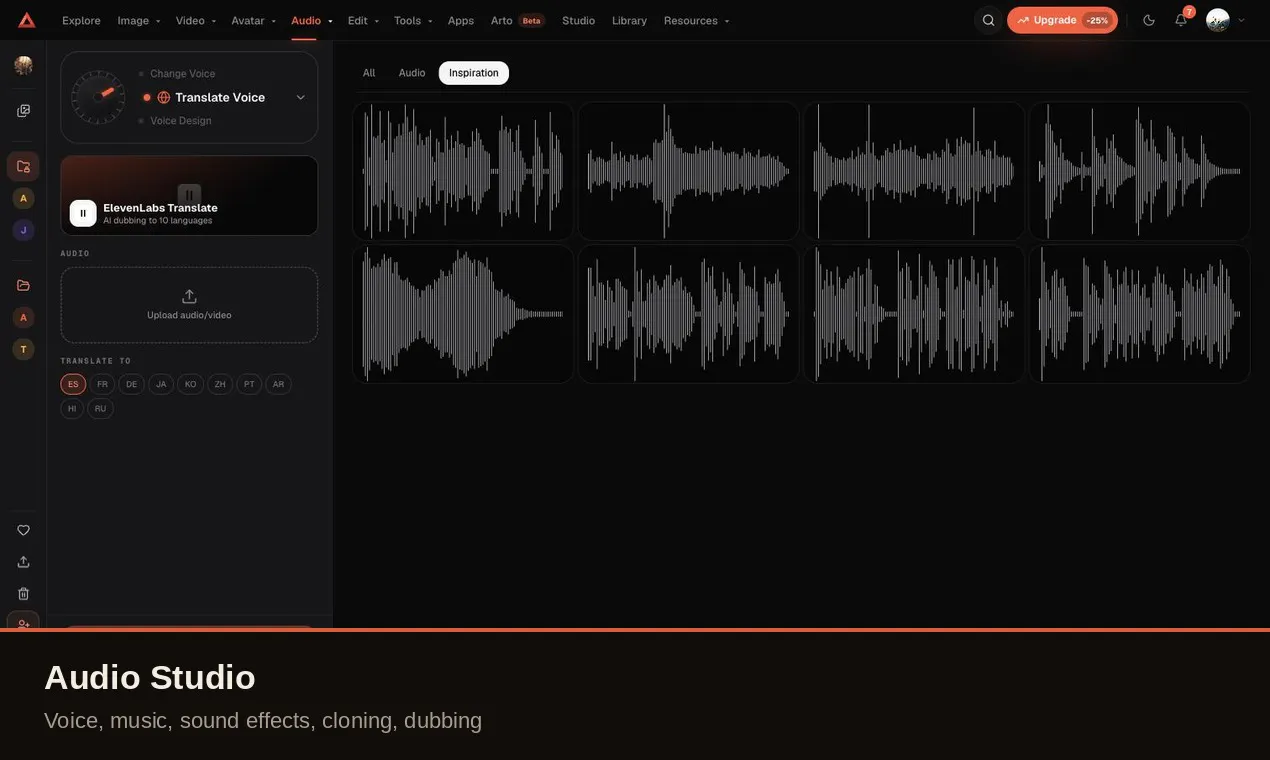Select the purple J workspace in the sidebar
This screenshot has height=760, width=1270.
(23, 230)
